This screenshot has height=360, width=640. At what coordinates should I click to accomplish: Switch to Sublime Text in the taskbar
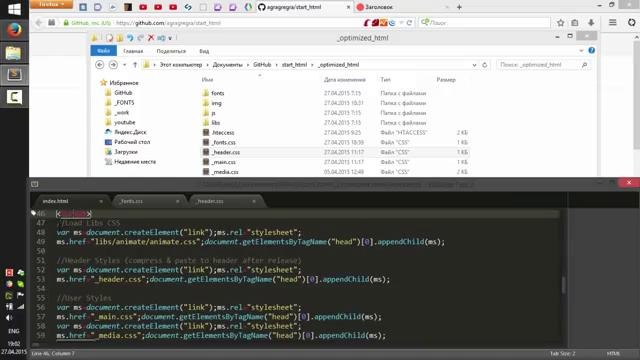tap(14, 75)
